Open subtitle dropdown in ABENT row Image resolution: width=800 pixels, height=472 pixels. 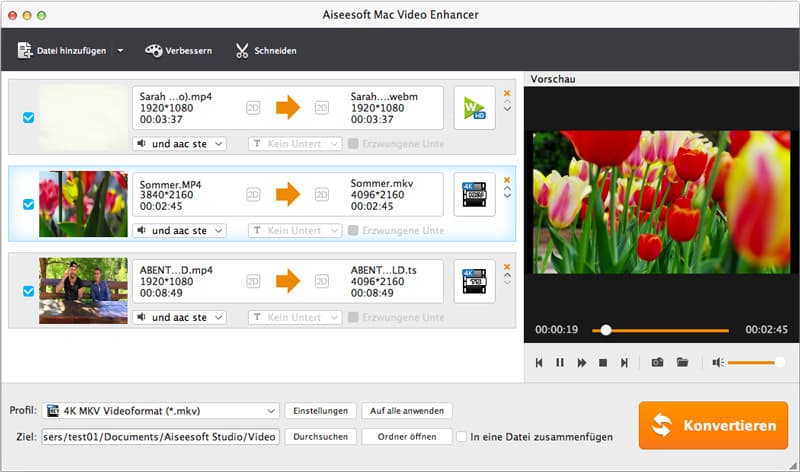coord(295,317)
